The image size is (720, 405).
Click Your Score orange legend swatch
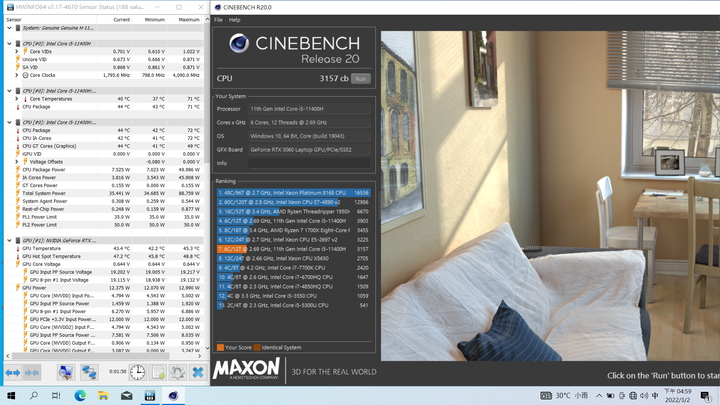[220, 348]
